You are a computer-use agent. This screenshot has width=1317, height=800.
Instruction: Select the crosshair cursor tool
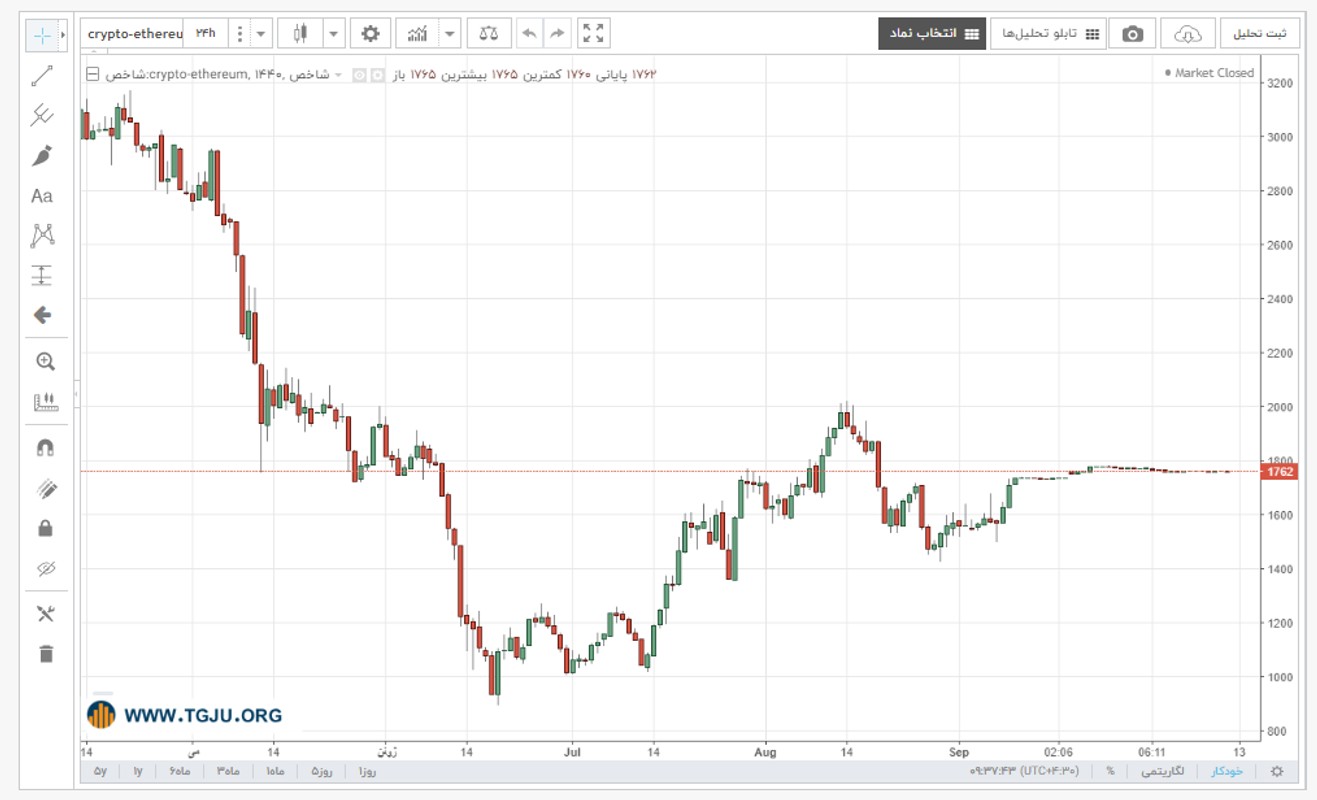[42, 34]
